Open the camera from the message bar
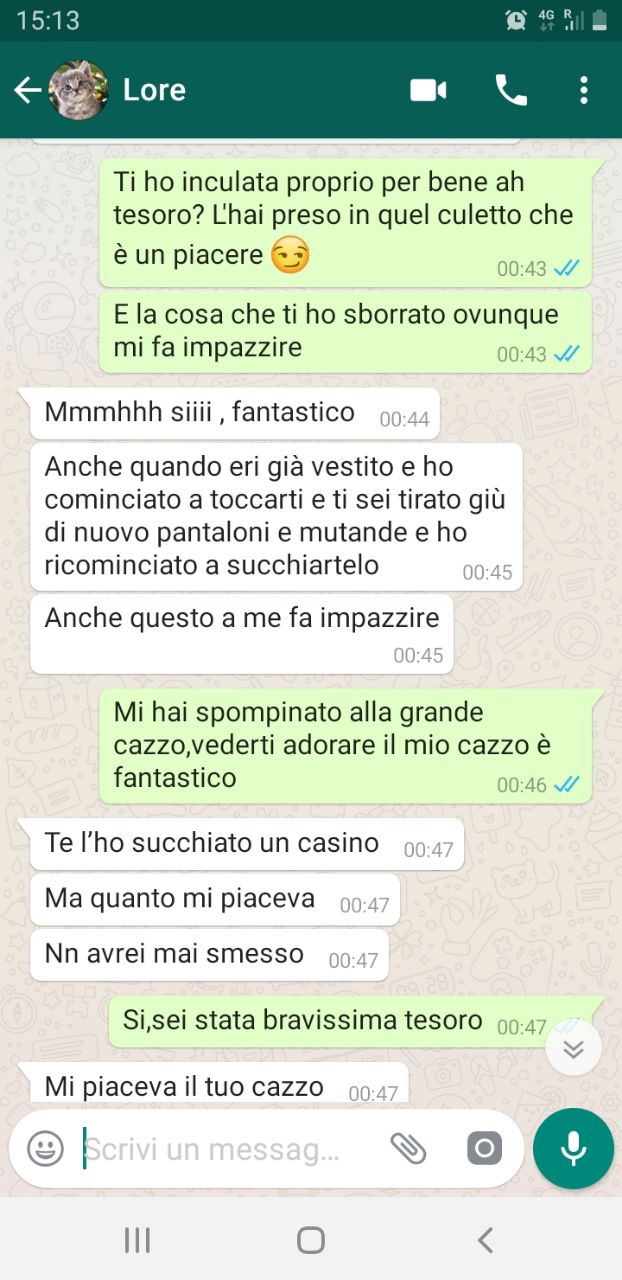The height and width of the screenshot is (1280, 622). coord(484,1148)
